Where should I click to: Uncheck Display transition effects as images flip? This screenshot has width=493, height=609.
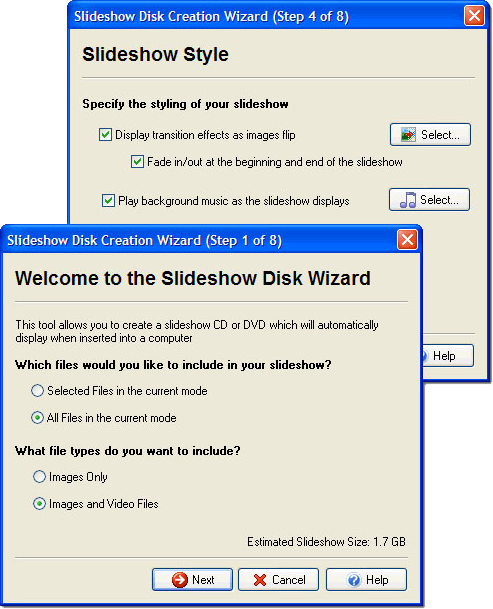[x=105, y=135]
